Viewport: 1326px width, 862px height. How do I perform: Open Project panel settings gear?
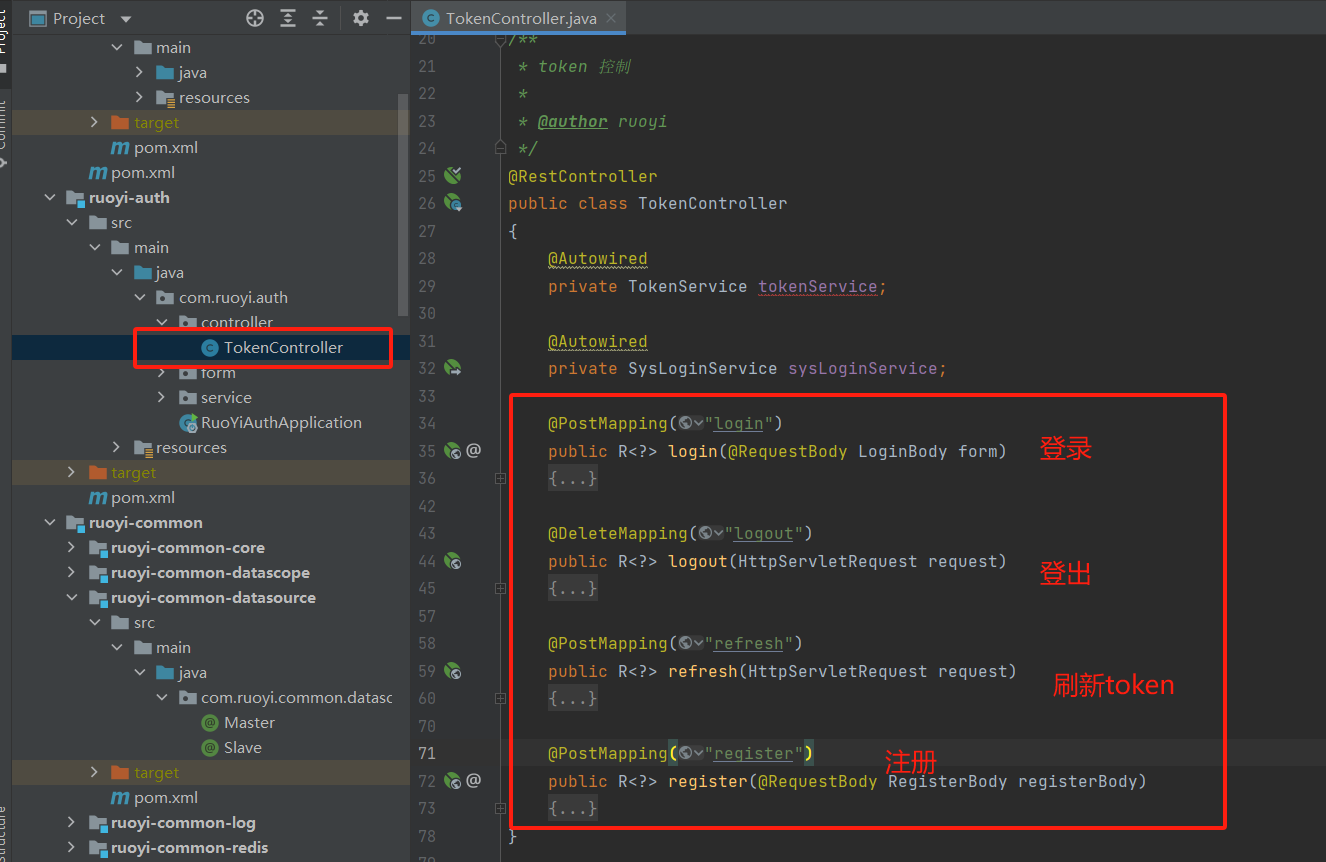(x=361, y=18)
